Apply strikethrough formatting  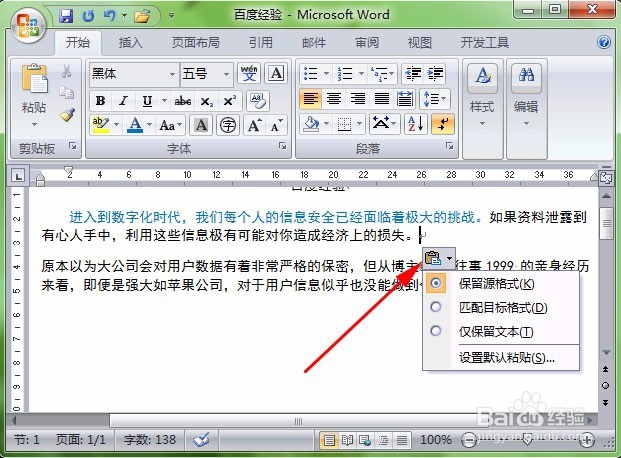coord(183,101)
